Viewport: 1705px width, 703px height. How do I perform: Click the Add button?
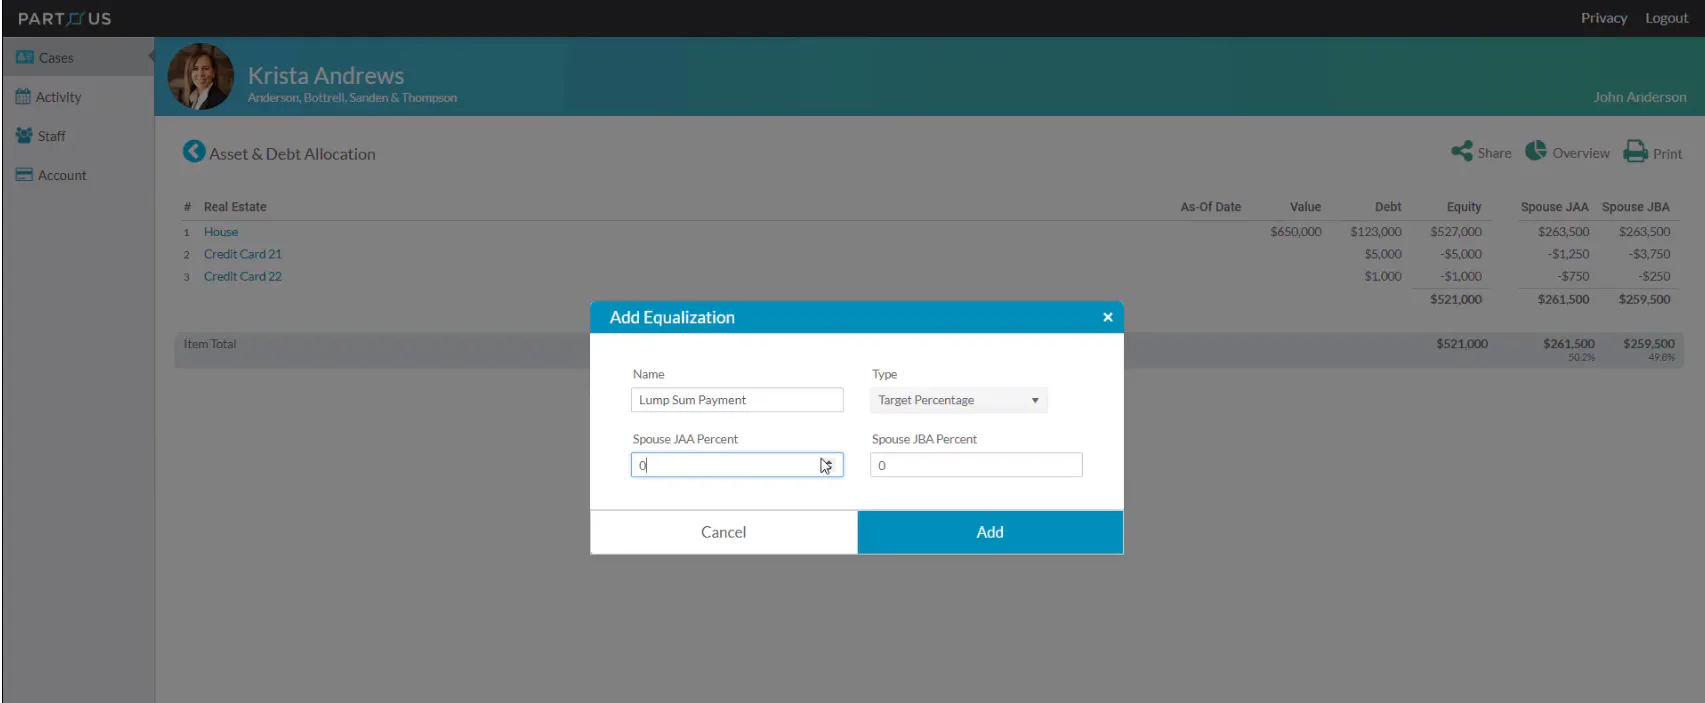click(x=990, y=532)
